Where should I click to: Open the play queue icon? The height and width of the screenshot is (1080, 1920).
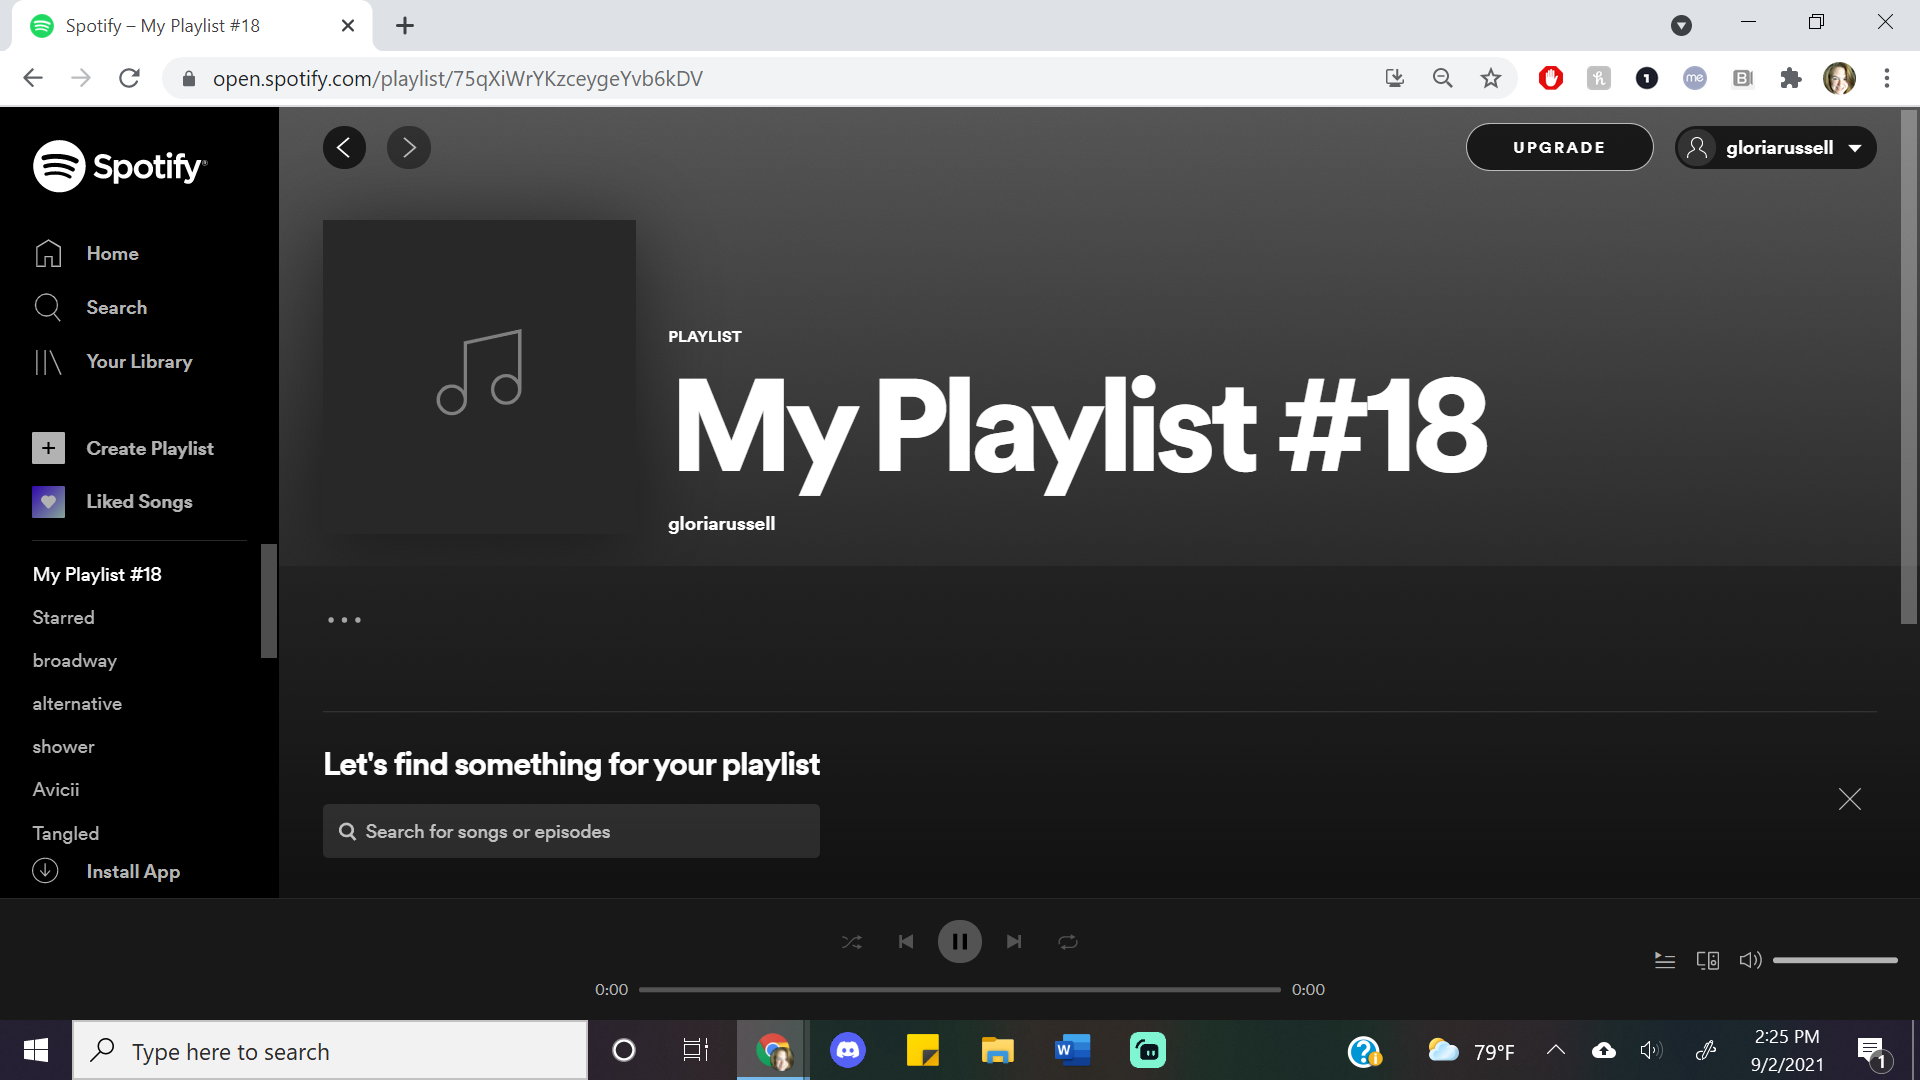pos(1664,960)
